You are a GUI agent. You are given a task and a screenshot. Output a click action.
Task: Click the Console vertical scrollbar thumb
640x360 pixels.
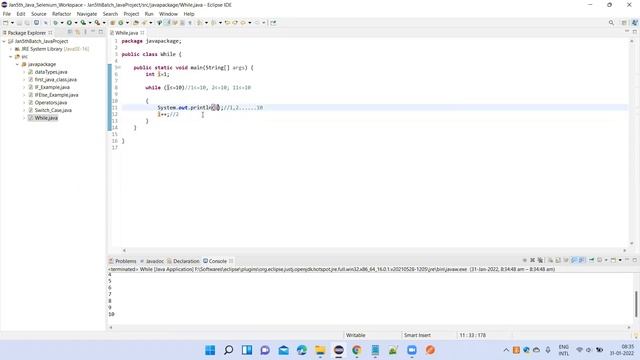tap(636, 304)
